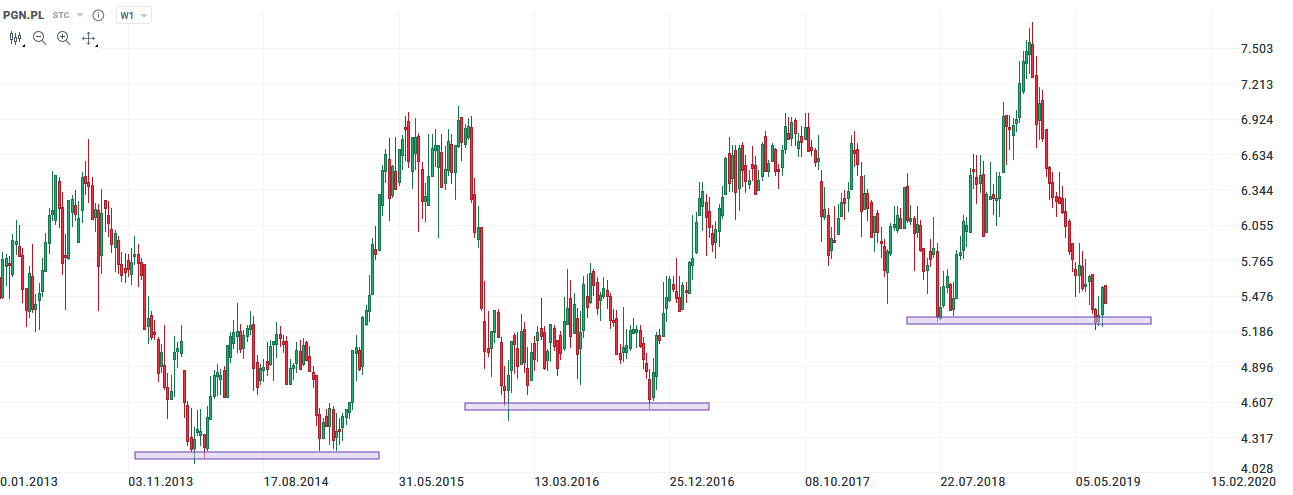
Task: Expand the STC dropdown arrow
Action: [80, 16]
